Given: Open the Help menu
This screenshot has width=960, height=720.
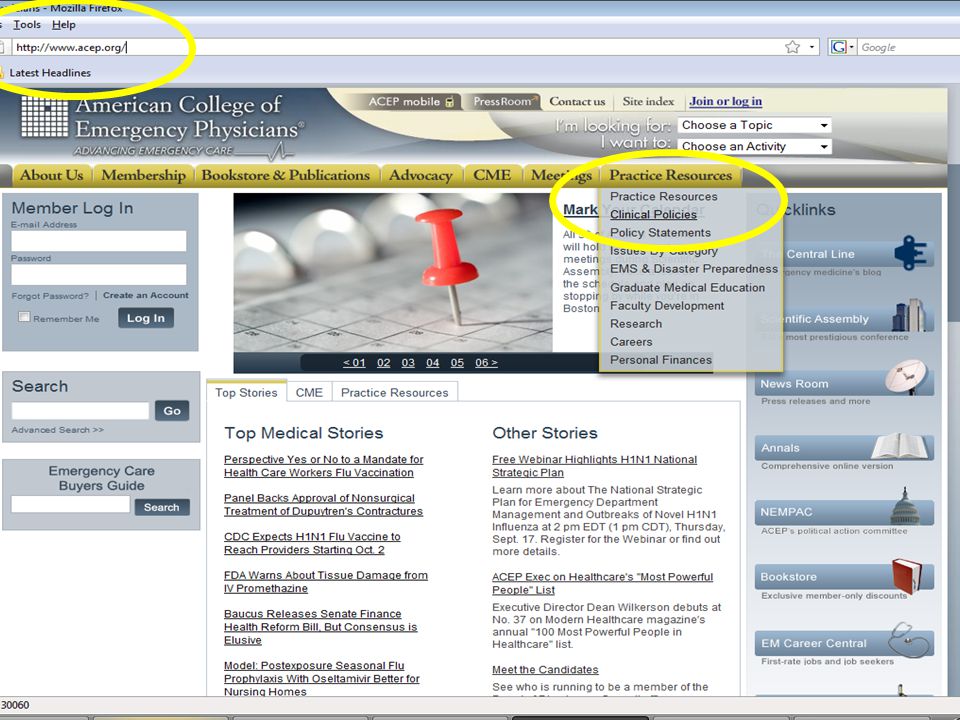Looking at the screenshot, I should coord(64,24).
